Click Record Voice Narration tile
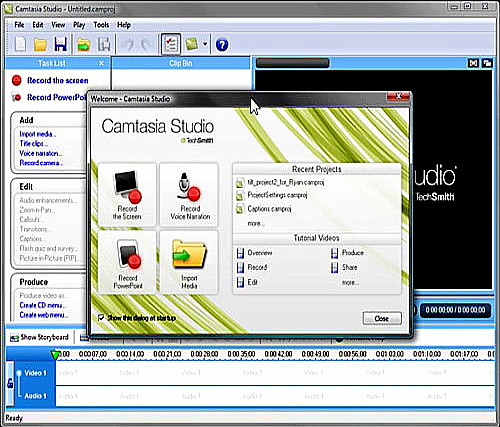The height and width of the screenshot is (427, 500). 189,196
